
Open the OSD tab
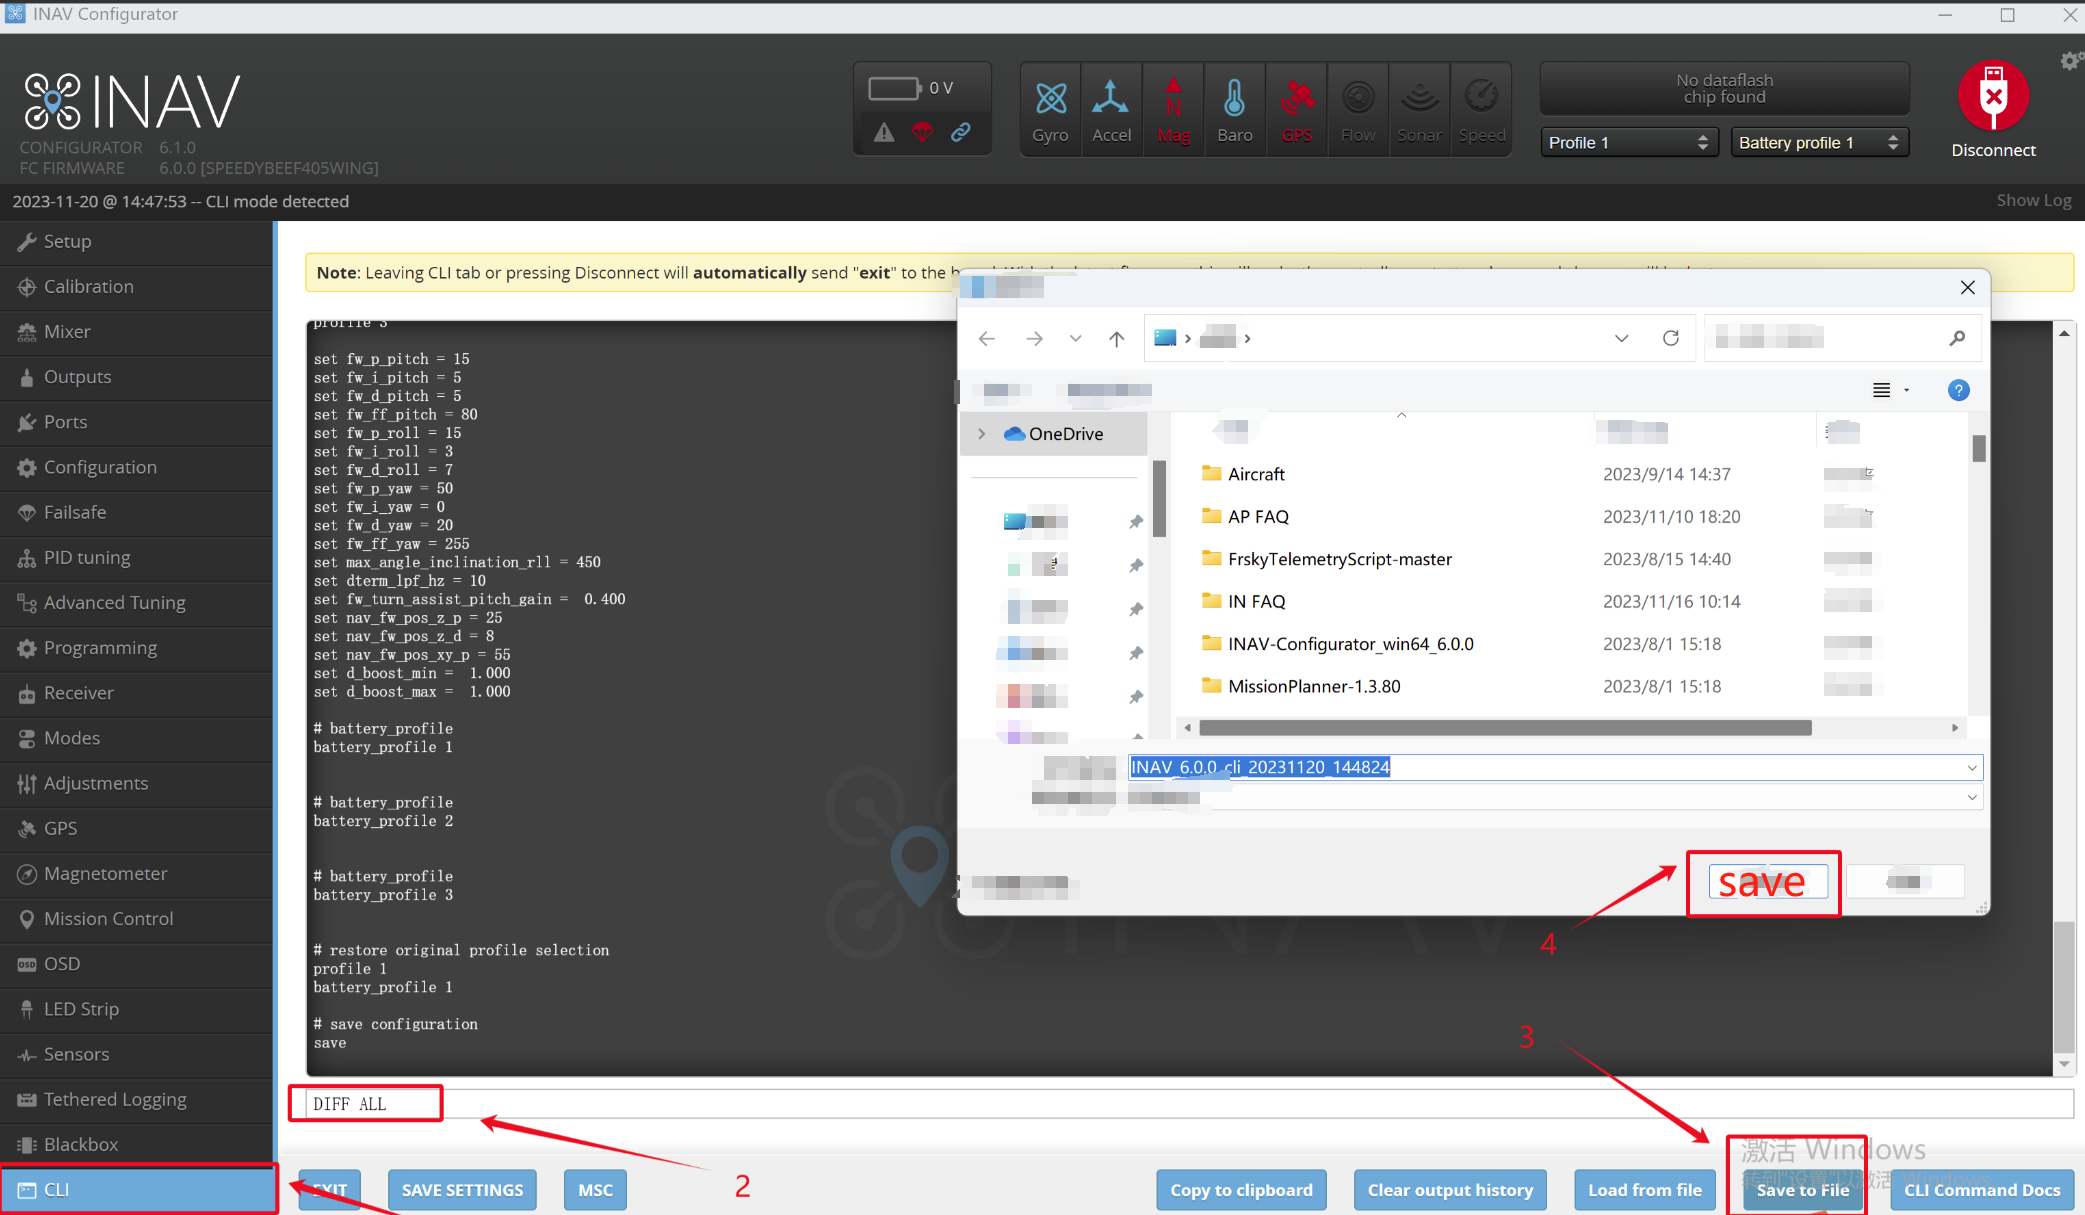click(x=137, y=963)
